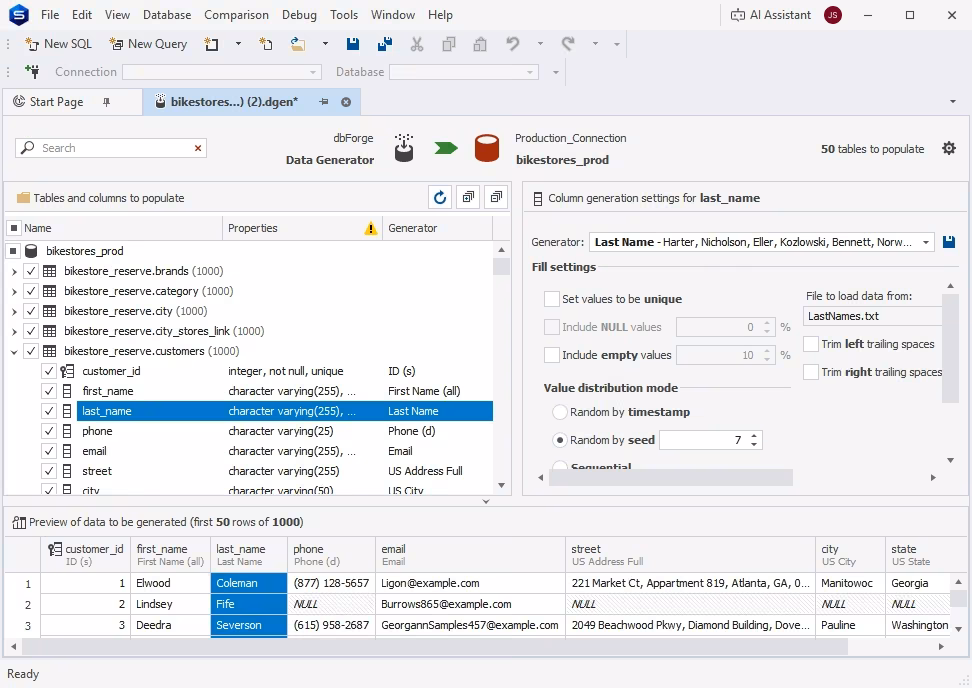Viewport: 972px width, 688px height.
Task: Select Random by timestamp radio button
Action: point(560,412)
